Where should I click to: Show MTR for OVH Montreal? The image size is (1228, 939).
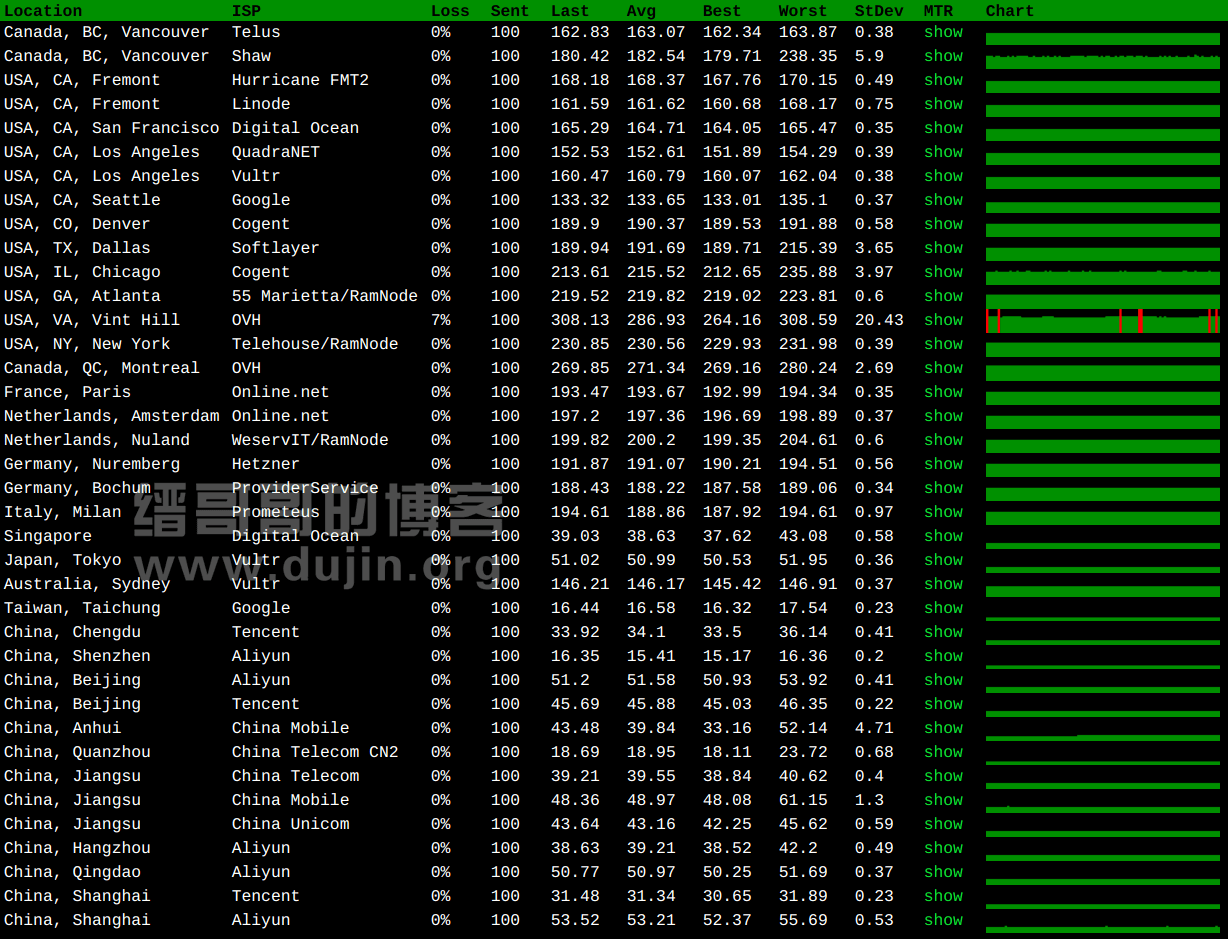point(943,368)
